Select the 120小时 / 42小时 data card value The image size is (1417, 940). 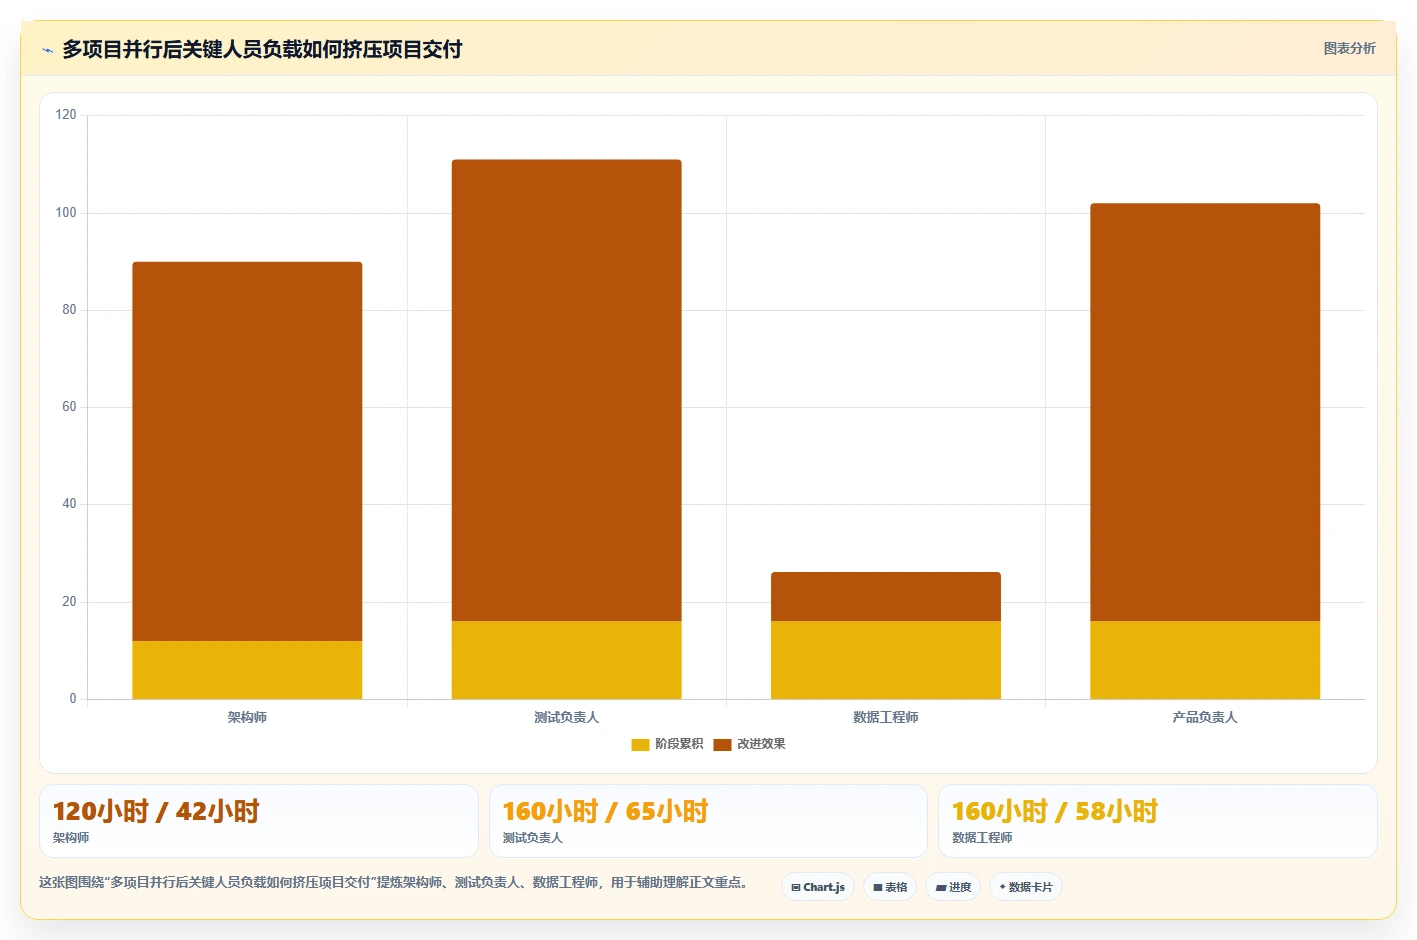(156, 811)
